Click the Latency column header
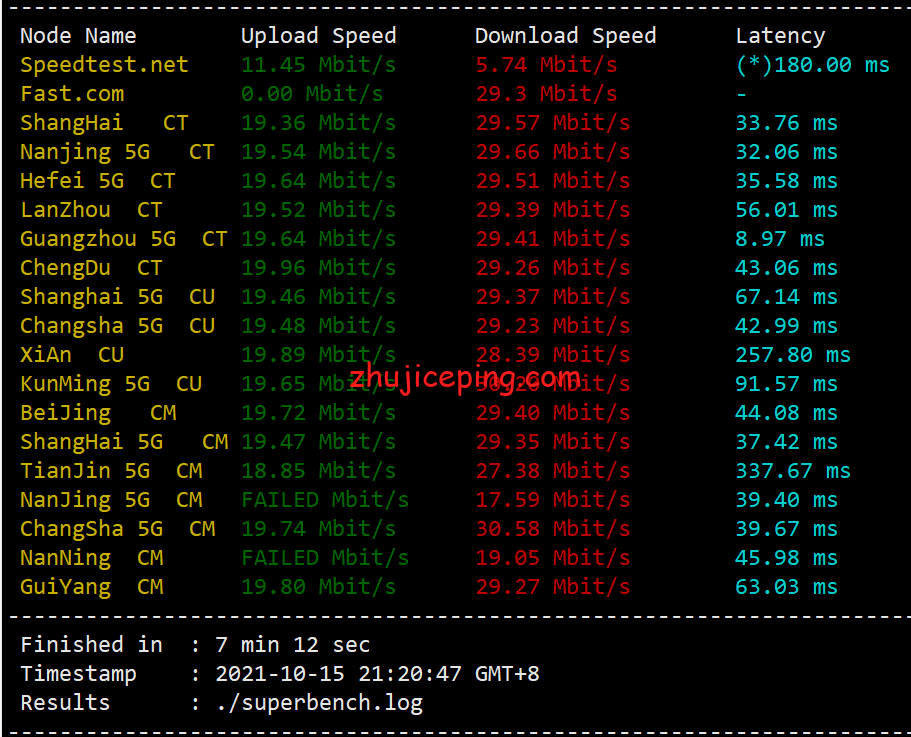The height and width of the screenshot is (737, 911). click(x=780, y=36)
